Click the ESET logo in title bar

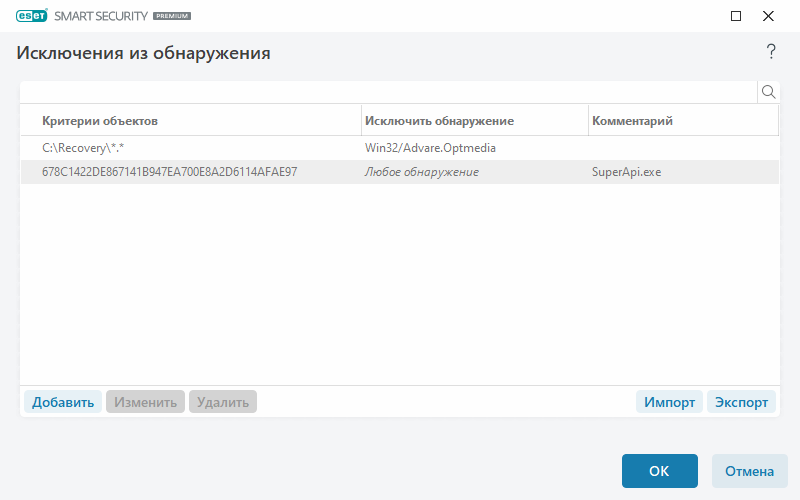coord(32,16)
